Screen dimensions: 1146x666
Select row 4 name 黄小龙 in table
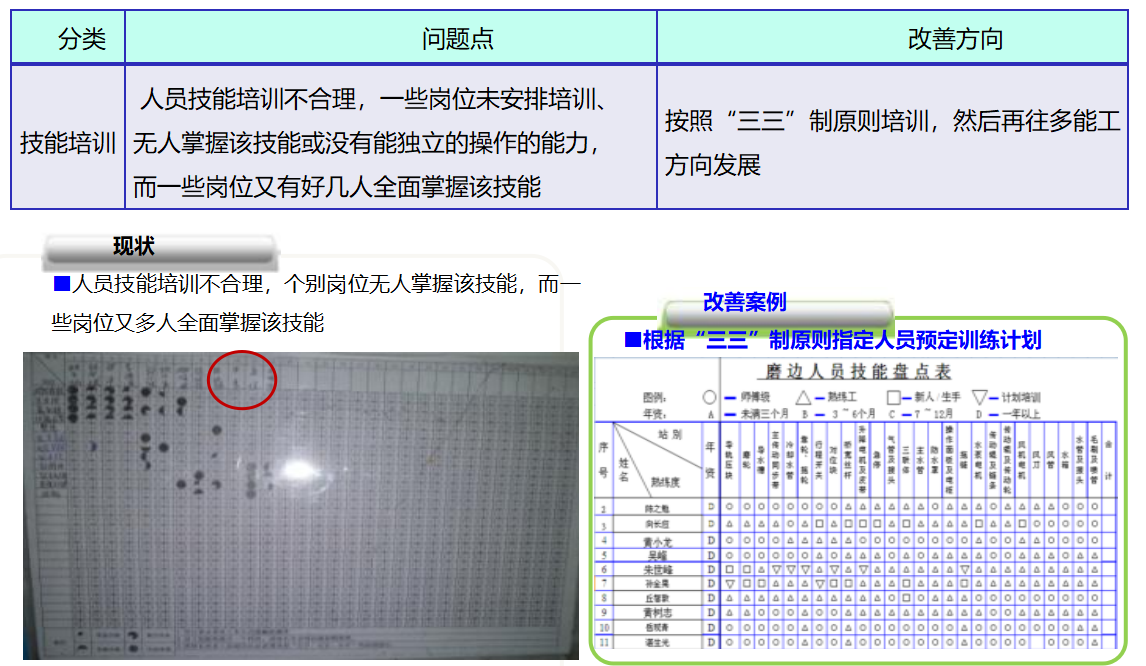tap(658, 541)
